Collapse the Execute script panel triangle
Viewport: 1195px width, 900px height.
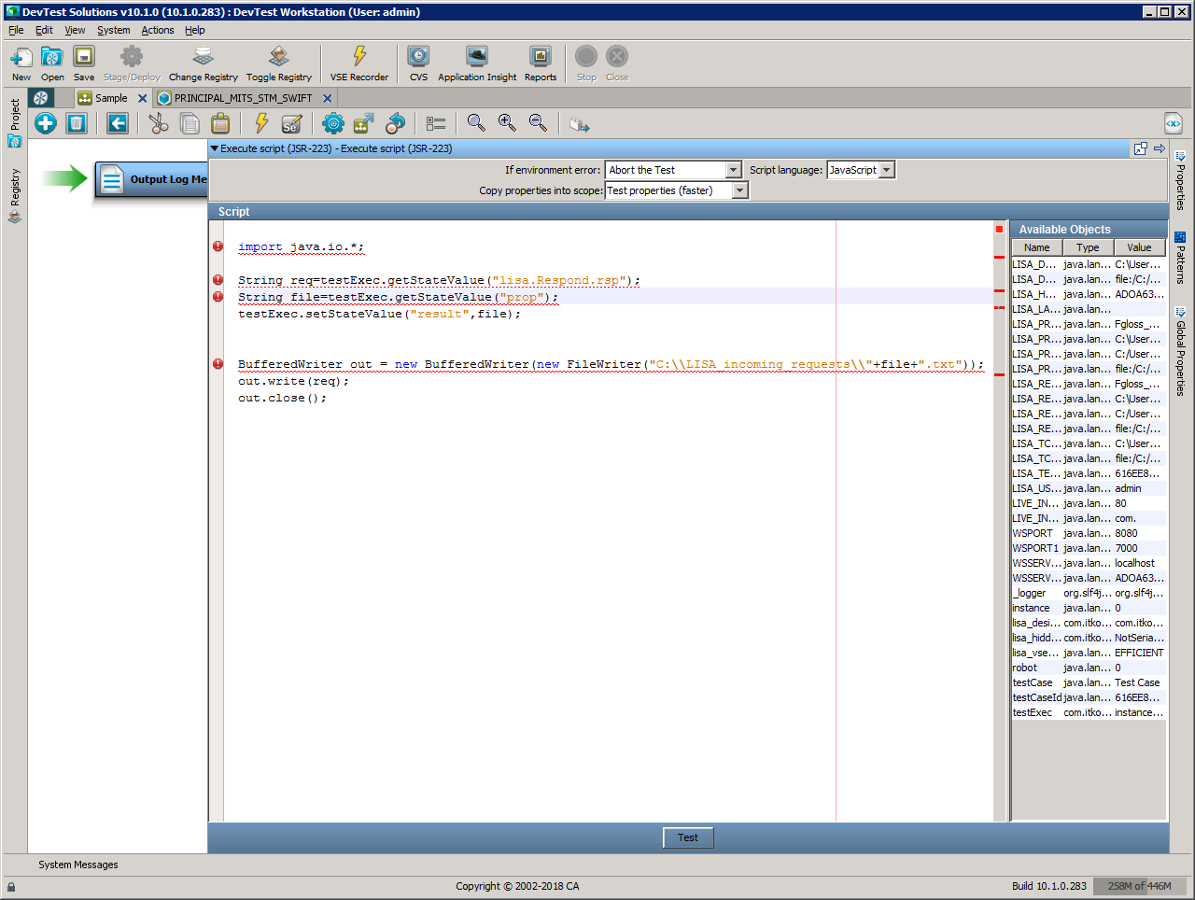click(214, 149)
